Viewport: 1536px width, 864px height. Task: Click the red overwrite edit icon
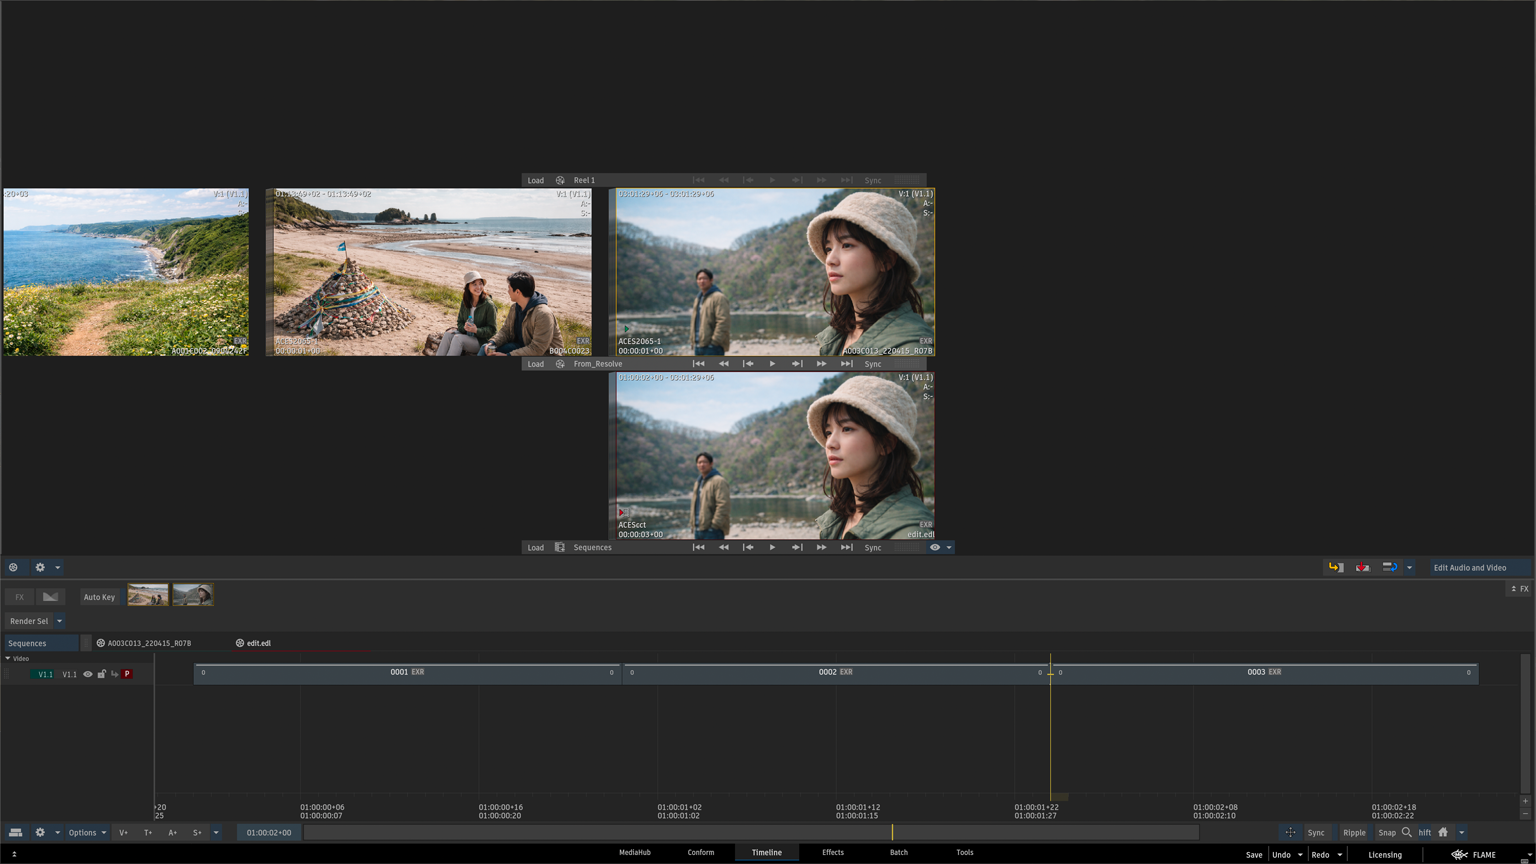point(1362,567)
